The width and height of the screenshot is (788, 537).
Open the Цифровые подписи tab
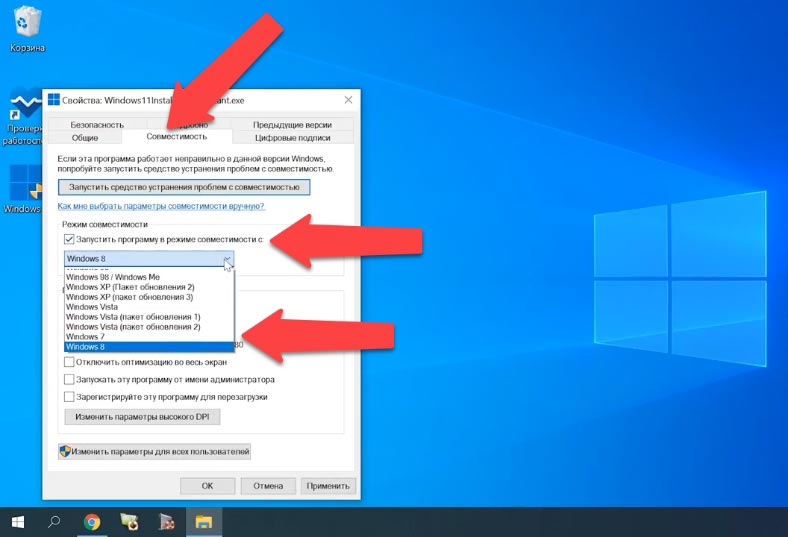coord(292,138)
